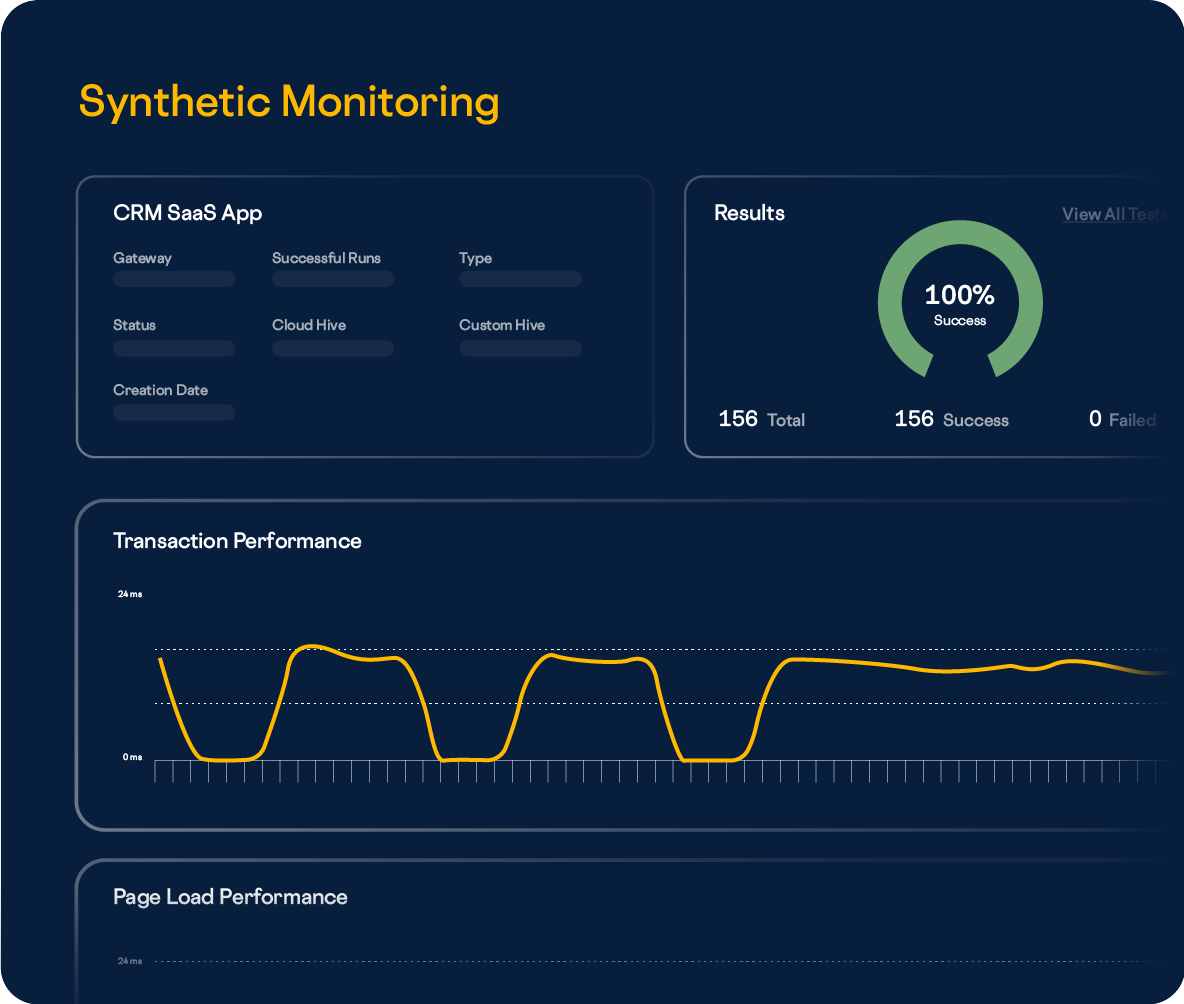Click the Gateway value field
This screenshot has width=1184, height=1004.
point(174,279)
